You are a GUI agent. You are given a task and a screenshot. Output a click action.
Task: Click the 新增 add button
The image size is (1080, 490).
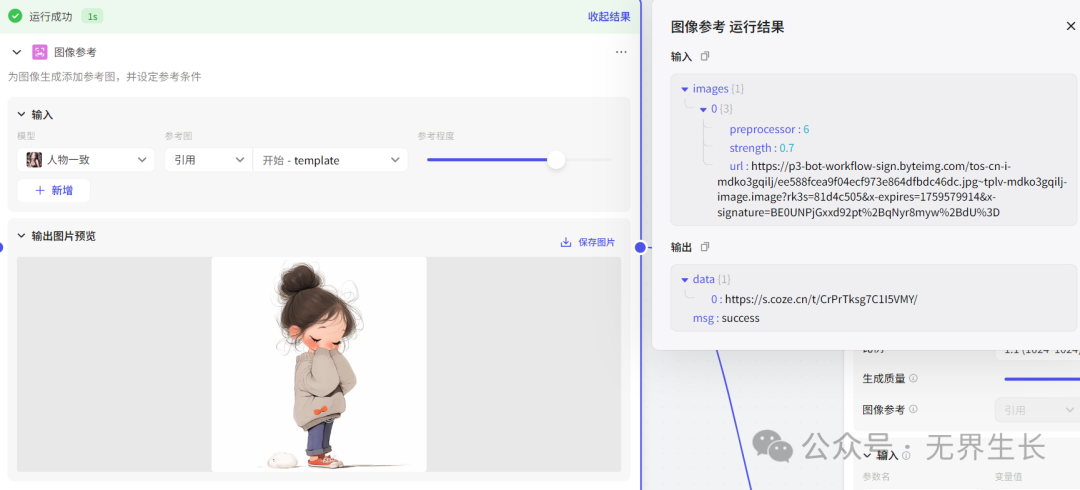(x=54, y=191)
